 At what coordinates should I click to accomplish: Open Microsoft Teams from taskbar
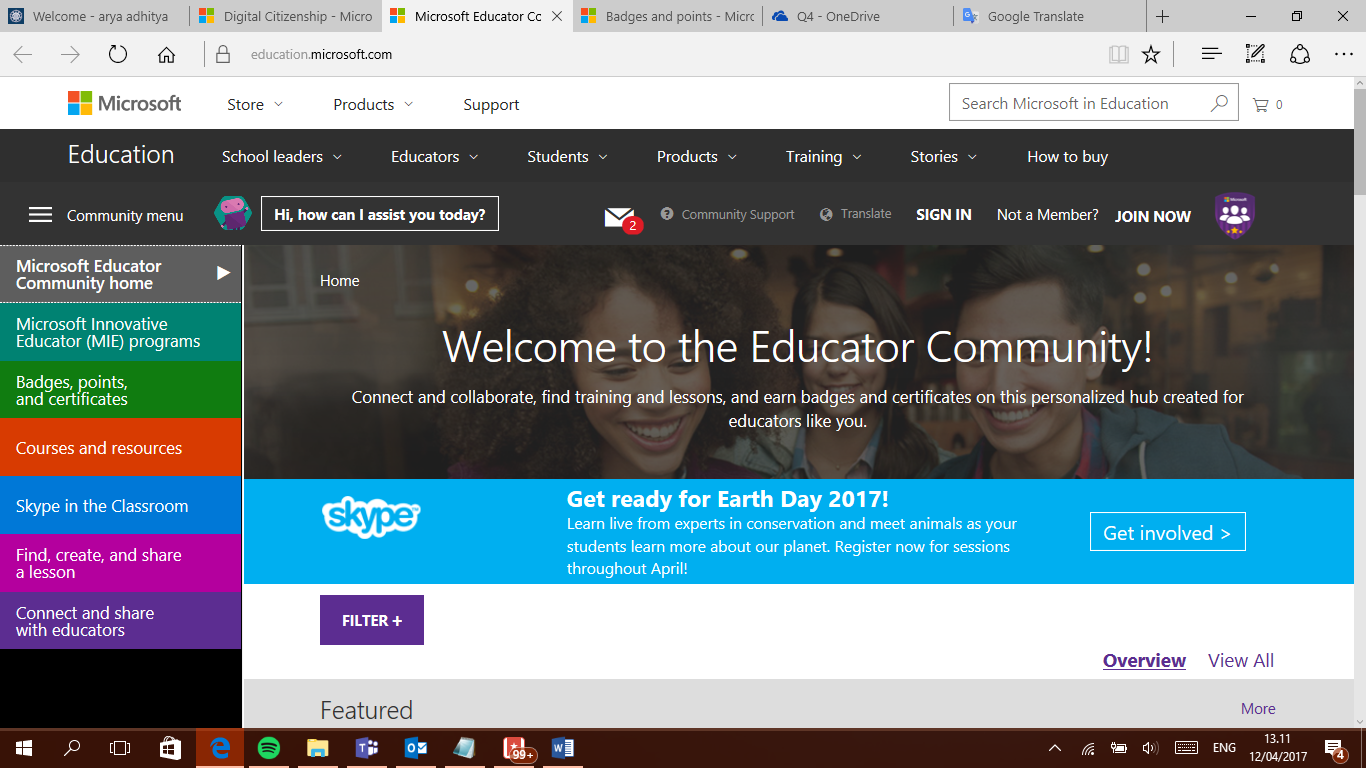click(366, 748)
